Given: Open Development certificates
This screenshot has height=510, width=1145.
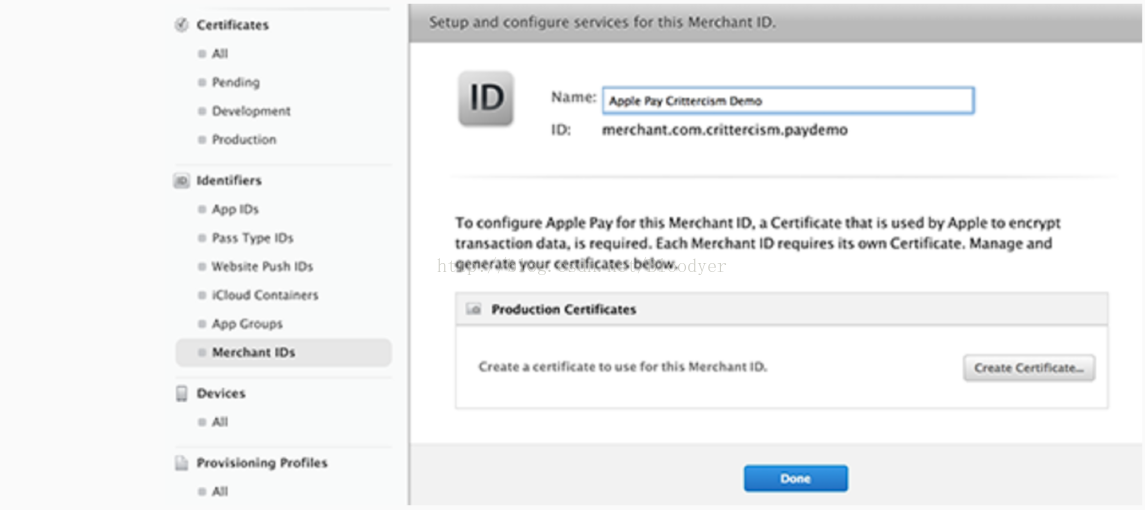Looking at the screenshot, I should [251, 111].
